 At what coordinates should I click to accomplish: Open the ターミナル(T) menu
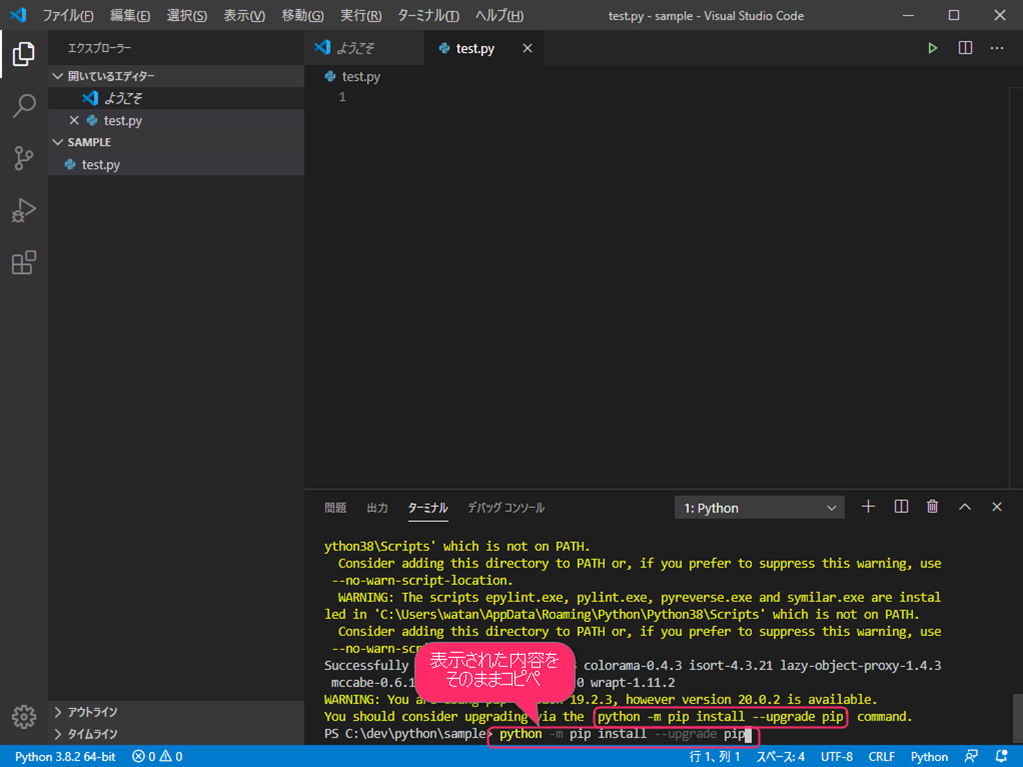[x=428, y=16]
